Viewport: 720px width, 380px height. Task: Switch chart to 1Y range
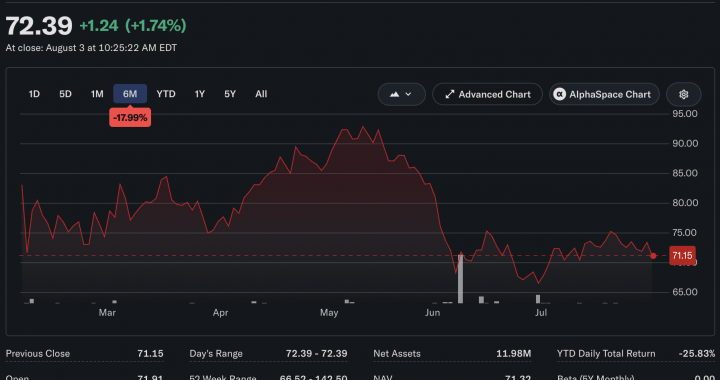(200, 94)
